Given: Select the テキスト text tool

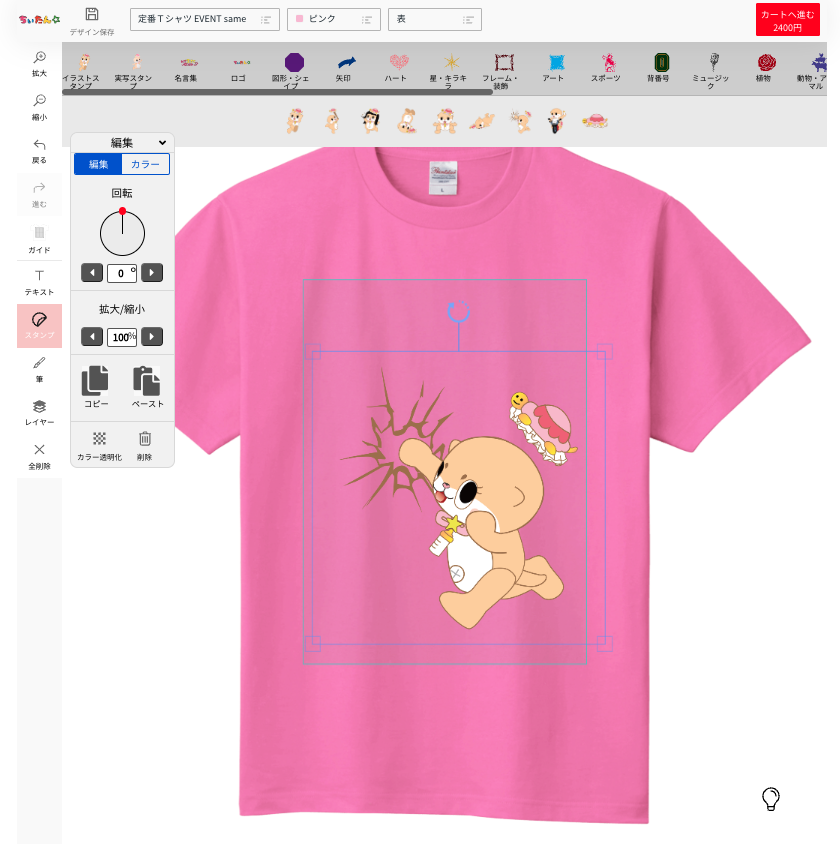Looking at the screenshot, I should 38,283.
